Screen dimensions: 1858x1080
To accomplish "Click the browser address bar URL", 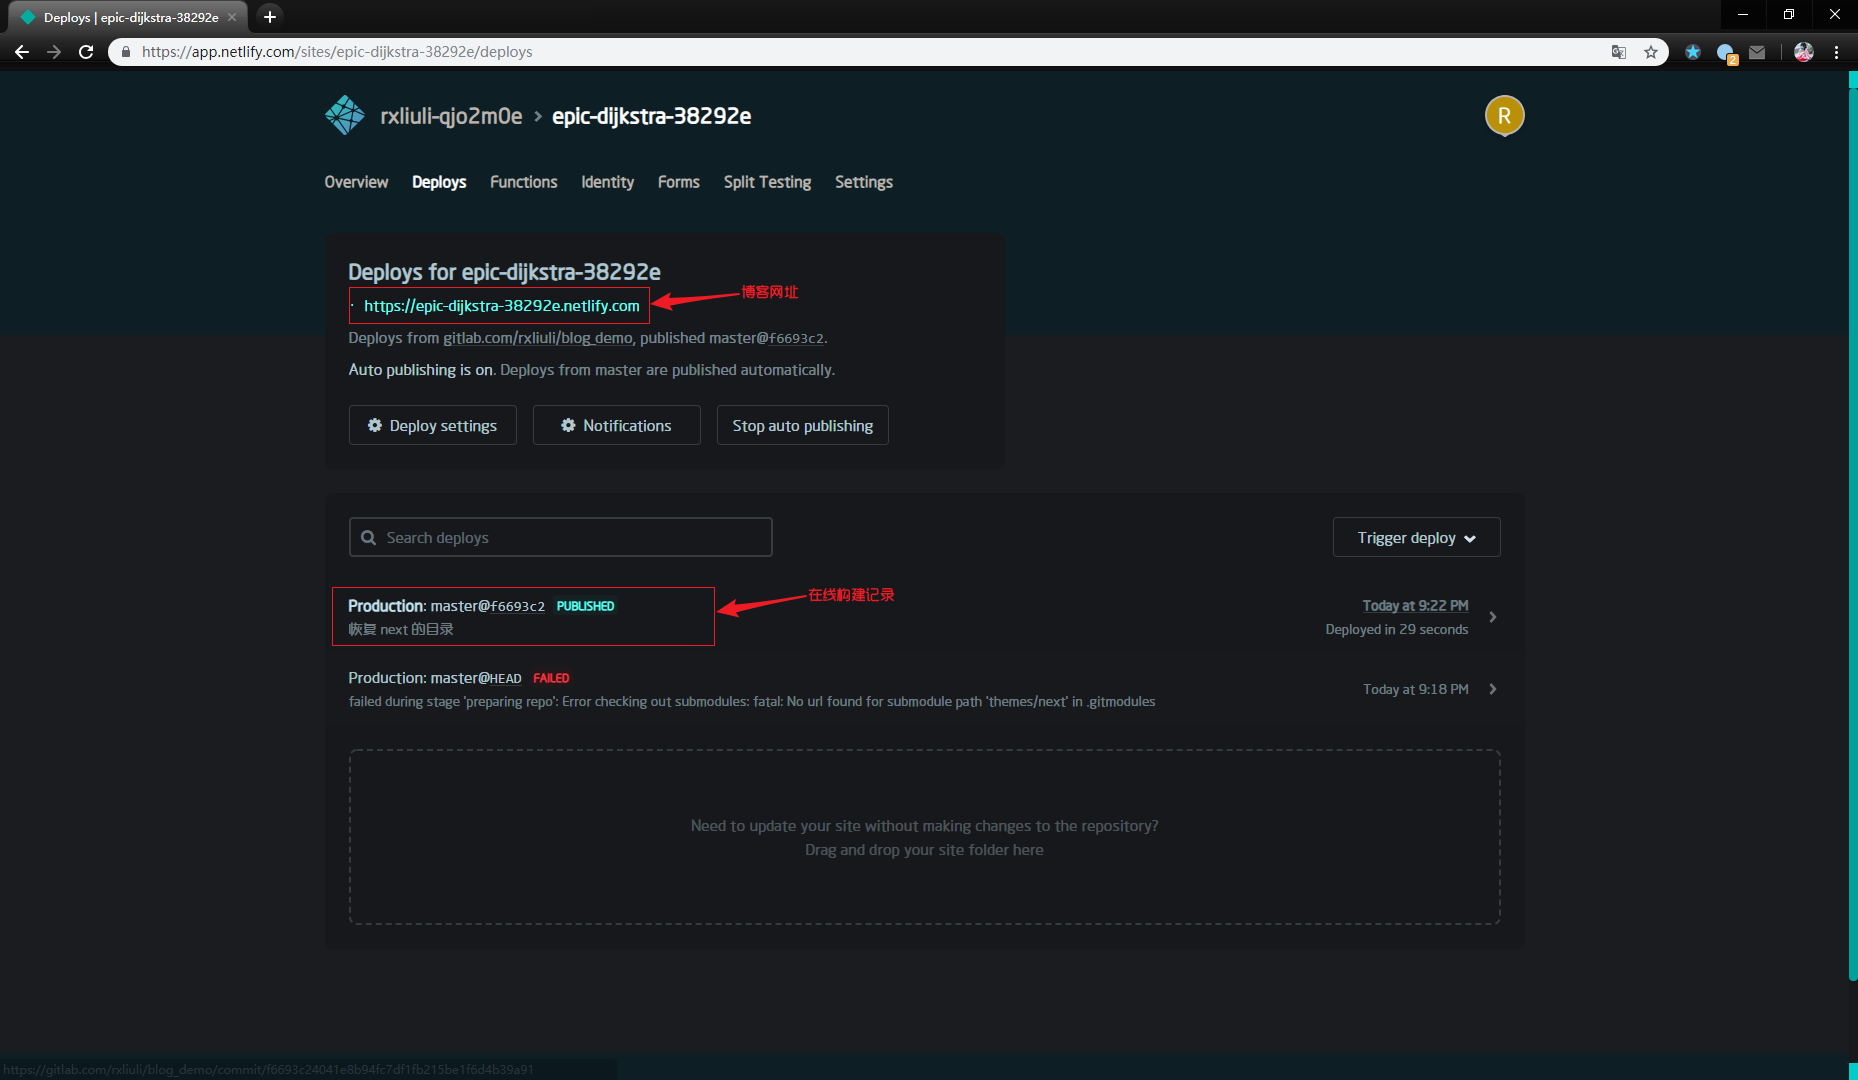I will (337, 52).
